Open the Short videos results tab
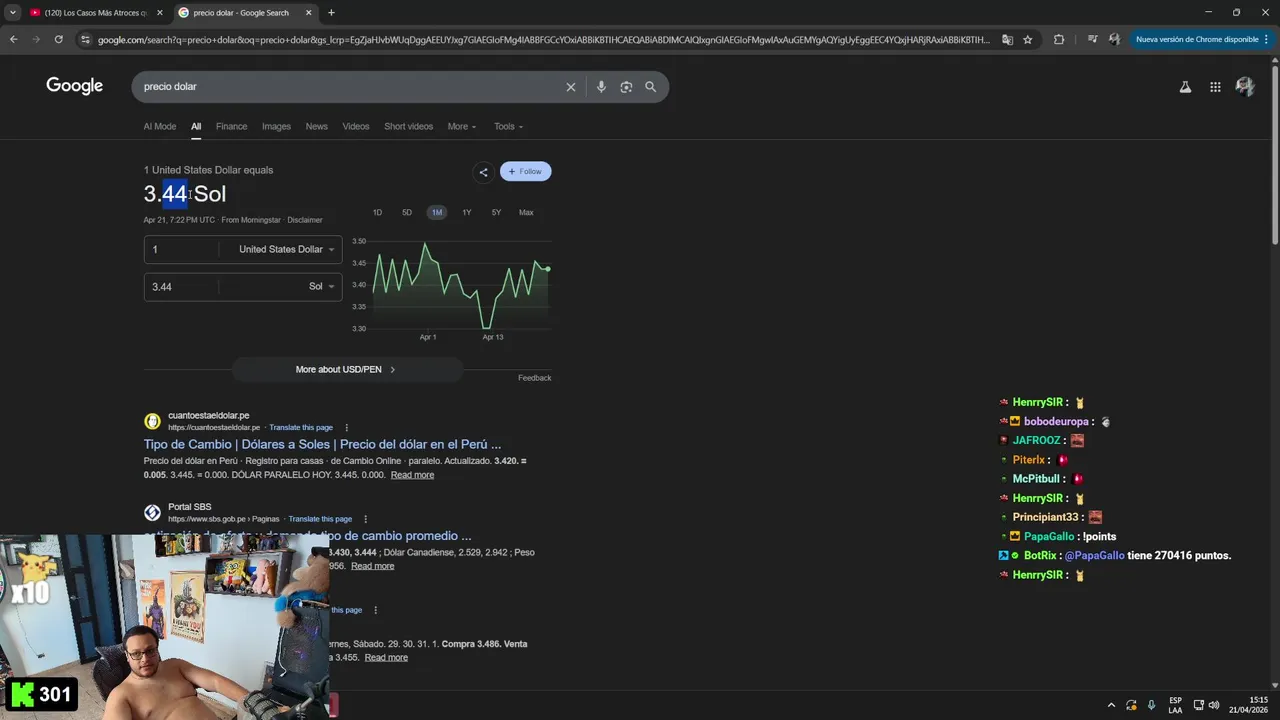The width and height of the screenshot is (1280, 720). click(x=408, y=126)
